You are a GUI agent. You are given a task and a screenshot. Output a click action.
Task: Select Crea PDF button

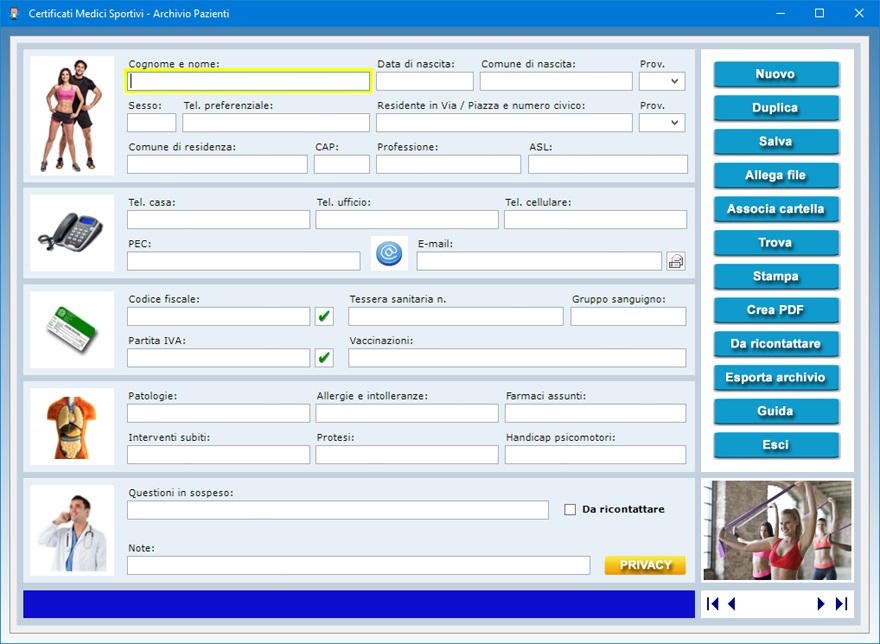[775, 310]
